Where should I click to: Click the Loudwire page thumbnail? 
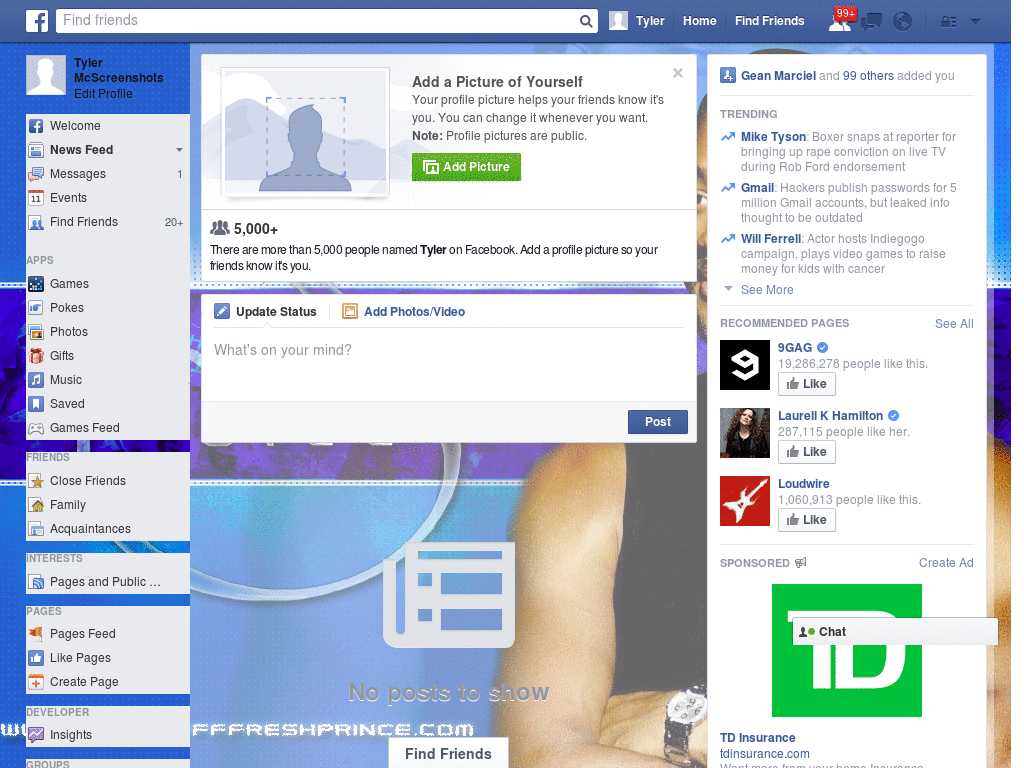(745, 501)
